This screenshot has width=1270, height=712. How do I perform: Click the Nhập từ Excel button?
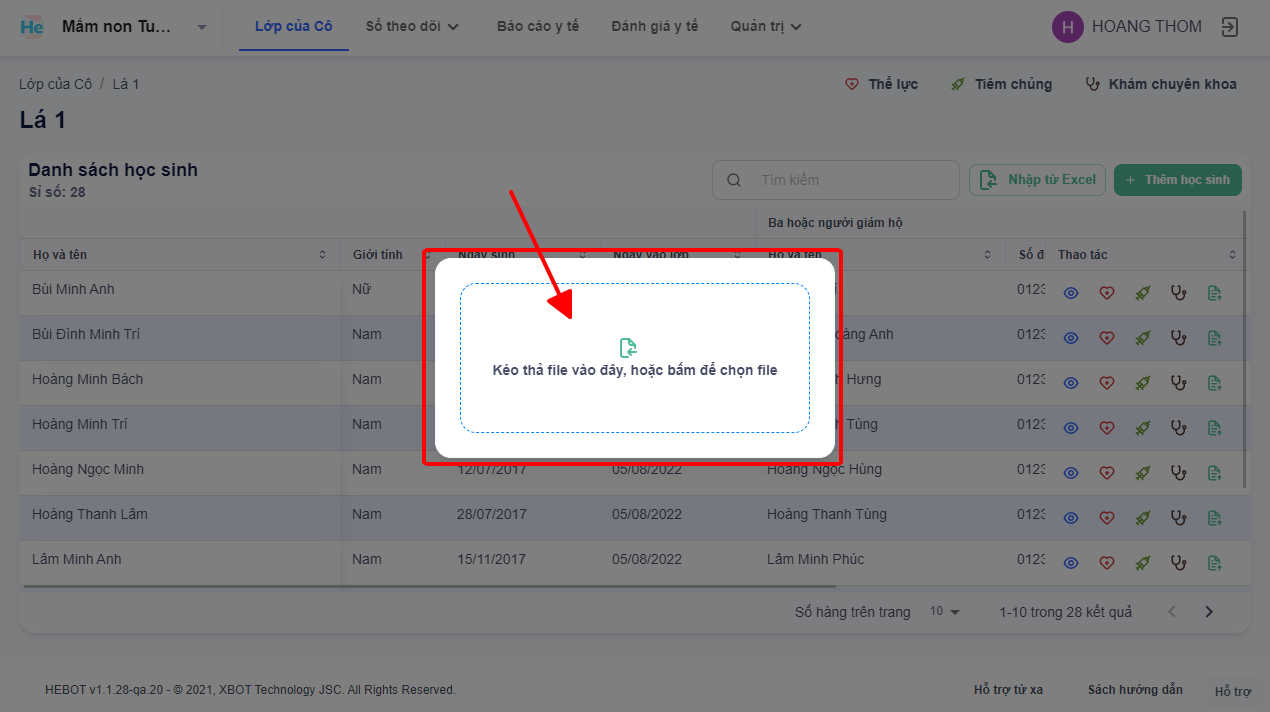point(1037,180)
